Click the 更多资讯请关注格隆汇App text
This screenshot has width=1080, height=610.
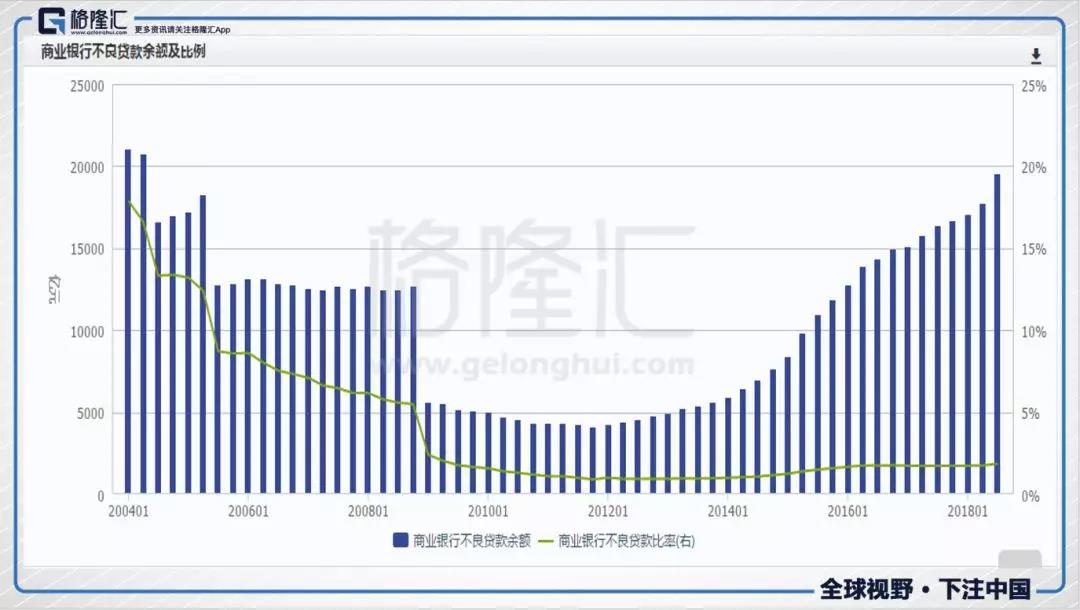pyautogui.click(x=182, y=30)
